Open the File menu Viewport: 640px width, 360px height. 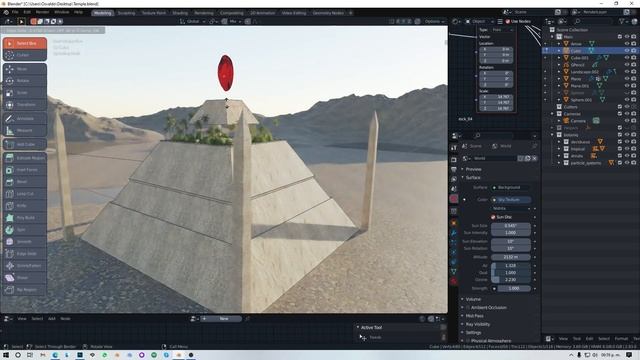pyautogui.click(x=15, y=12)
